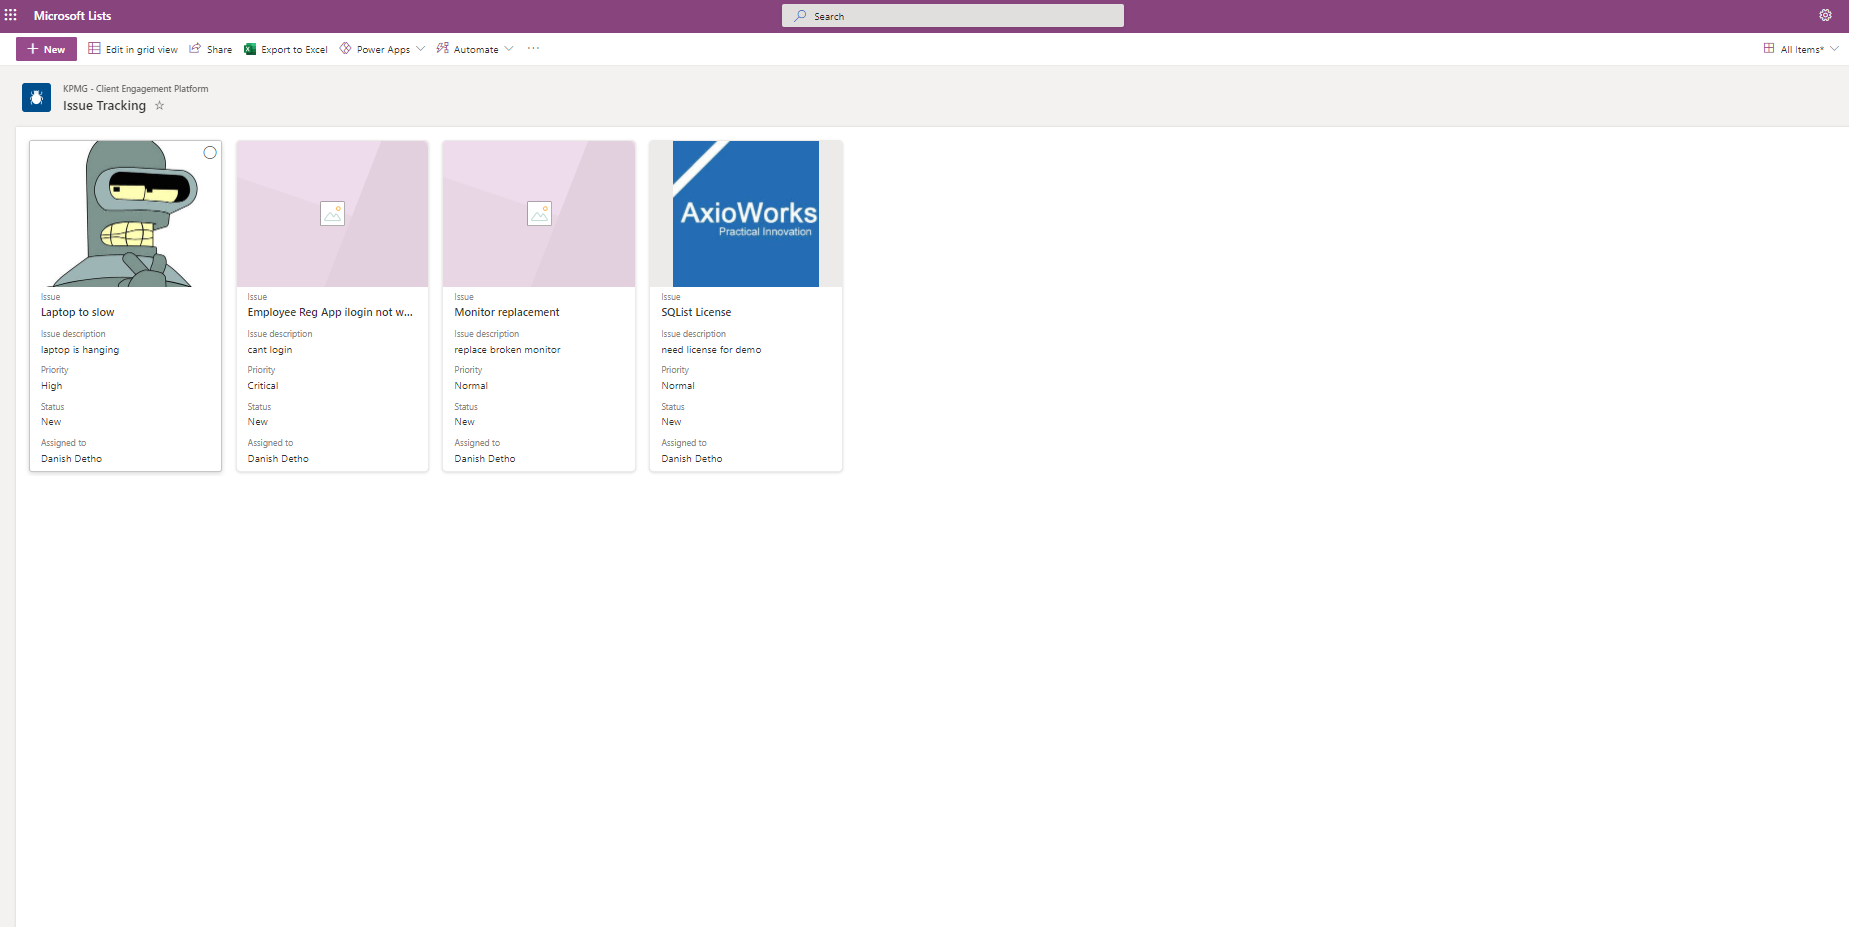Image resolution: width=1849 pixels, height=927 pixels.
Task: Open the Microsoft Lists home link
Action: [x=72, y=16]
